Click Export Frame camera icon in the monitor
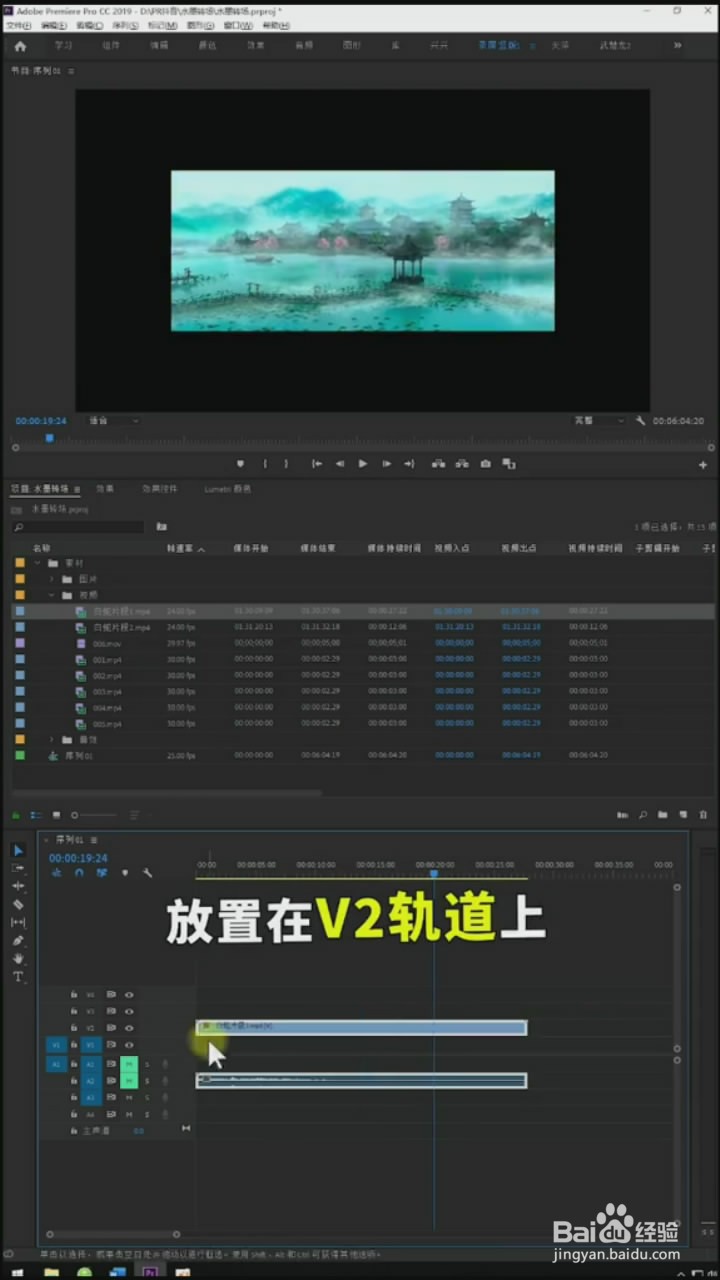Image resolution: width=720 pixels, height=1280 pixels. [x=485, y=464]
